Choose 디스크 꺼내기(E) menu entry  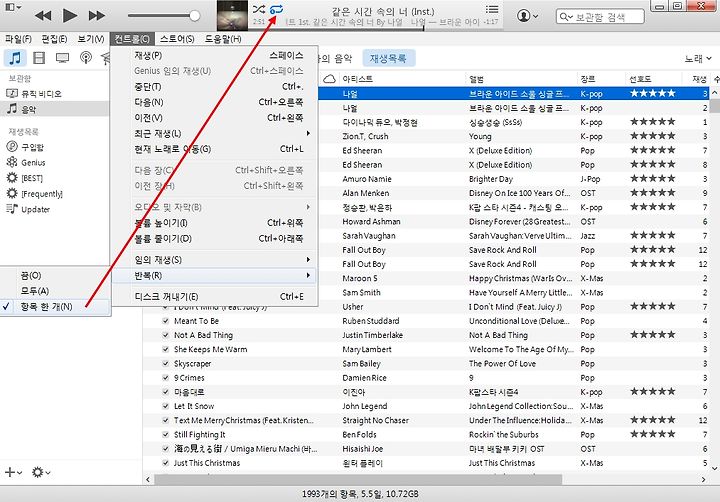click(x=214, y=297)
